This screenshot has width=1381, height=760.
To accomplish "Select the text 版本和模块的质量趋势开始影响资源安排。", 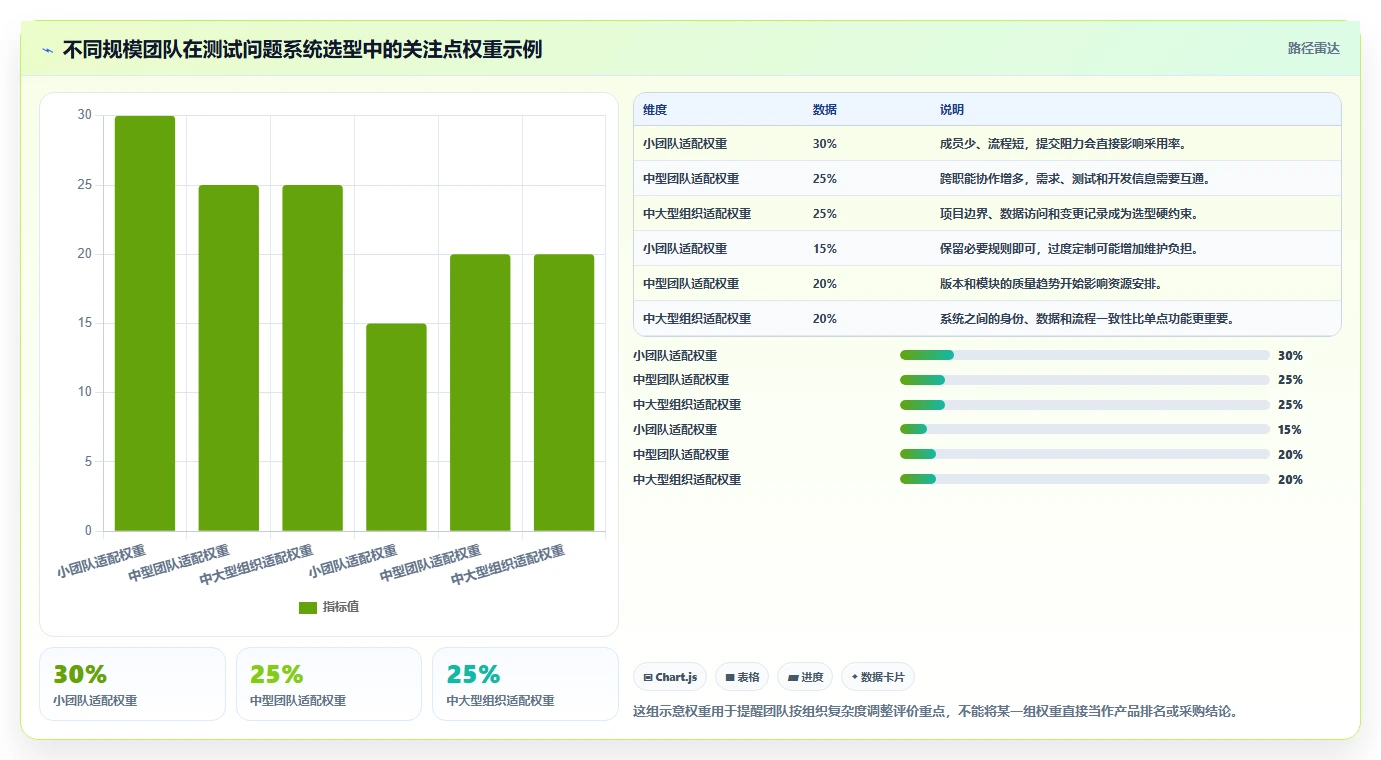I will [1051, 284].
